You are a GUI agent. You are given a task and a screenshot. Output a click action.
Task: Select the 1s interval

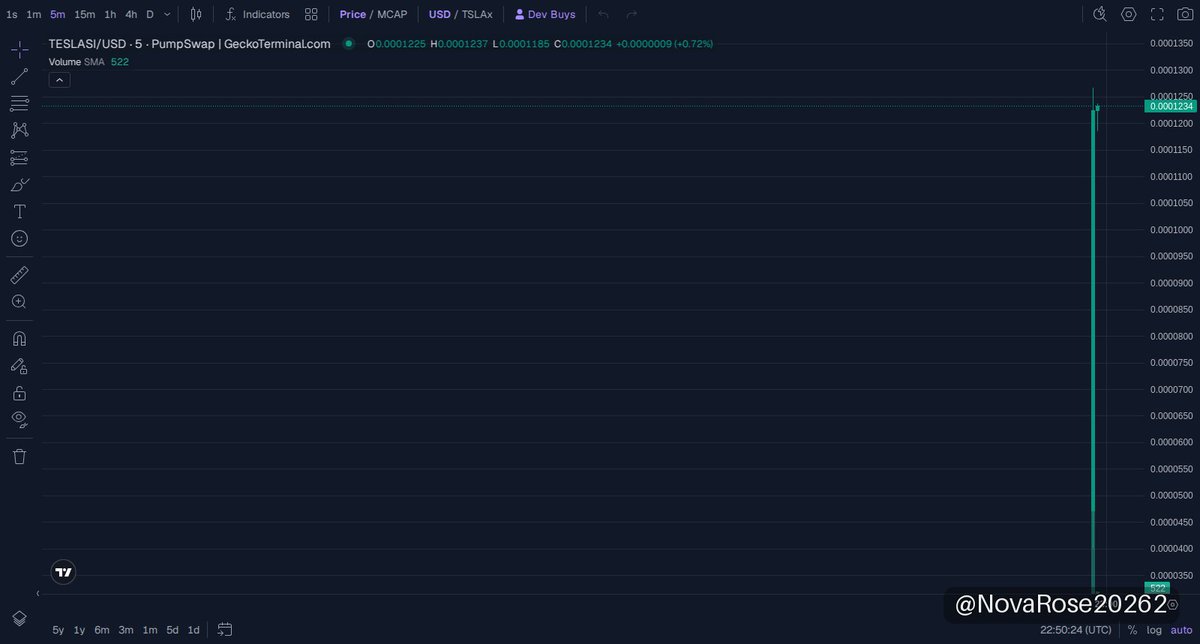pyautogui.click(x=12, y=15)
